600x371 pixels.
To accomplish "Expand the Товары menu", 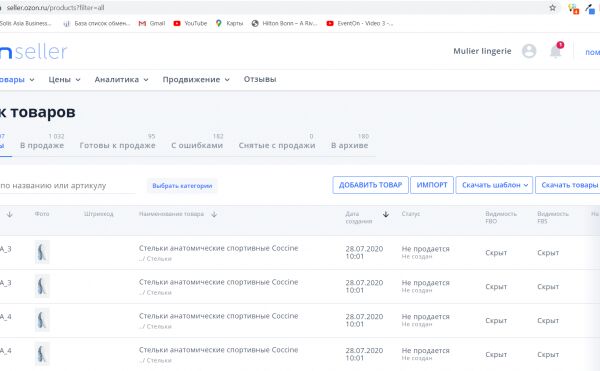I will click(17, 80).
